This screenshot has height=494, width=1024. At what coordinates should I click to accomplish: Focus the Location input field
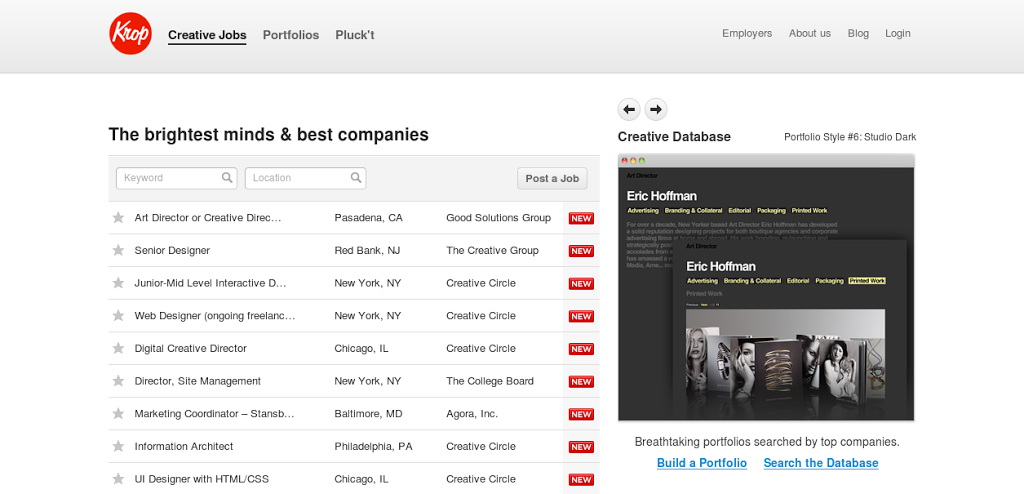click(x=306, y=178)
